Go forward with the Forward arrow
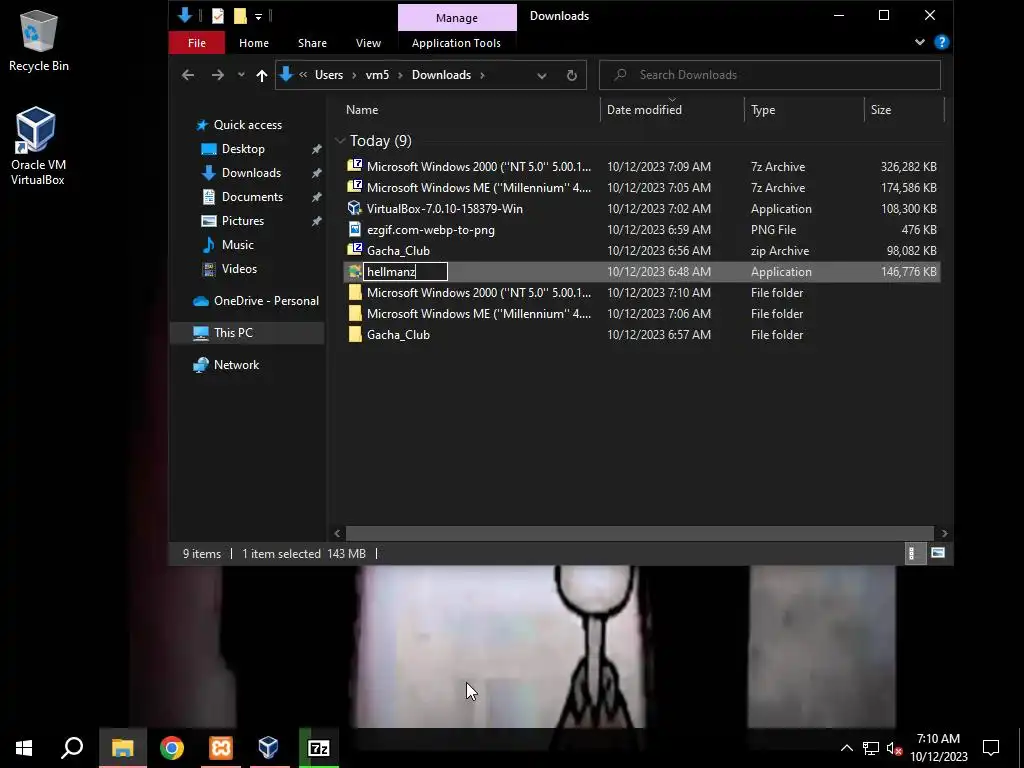Screen dimensions: 1024x768 coord(217,75)
